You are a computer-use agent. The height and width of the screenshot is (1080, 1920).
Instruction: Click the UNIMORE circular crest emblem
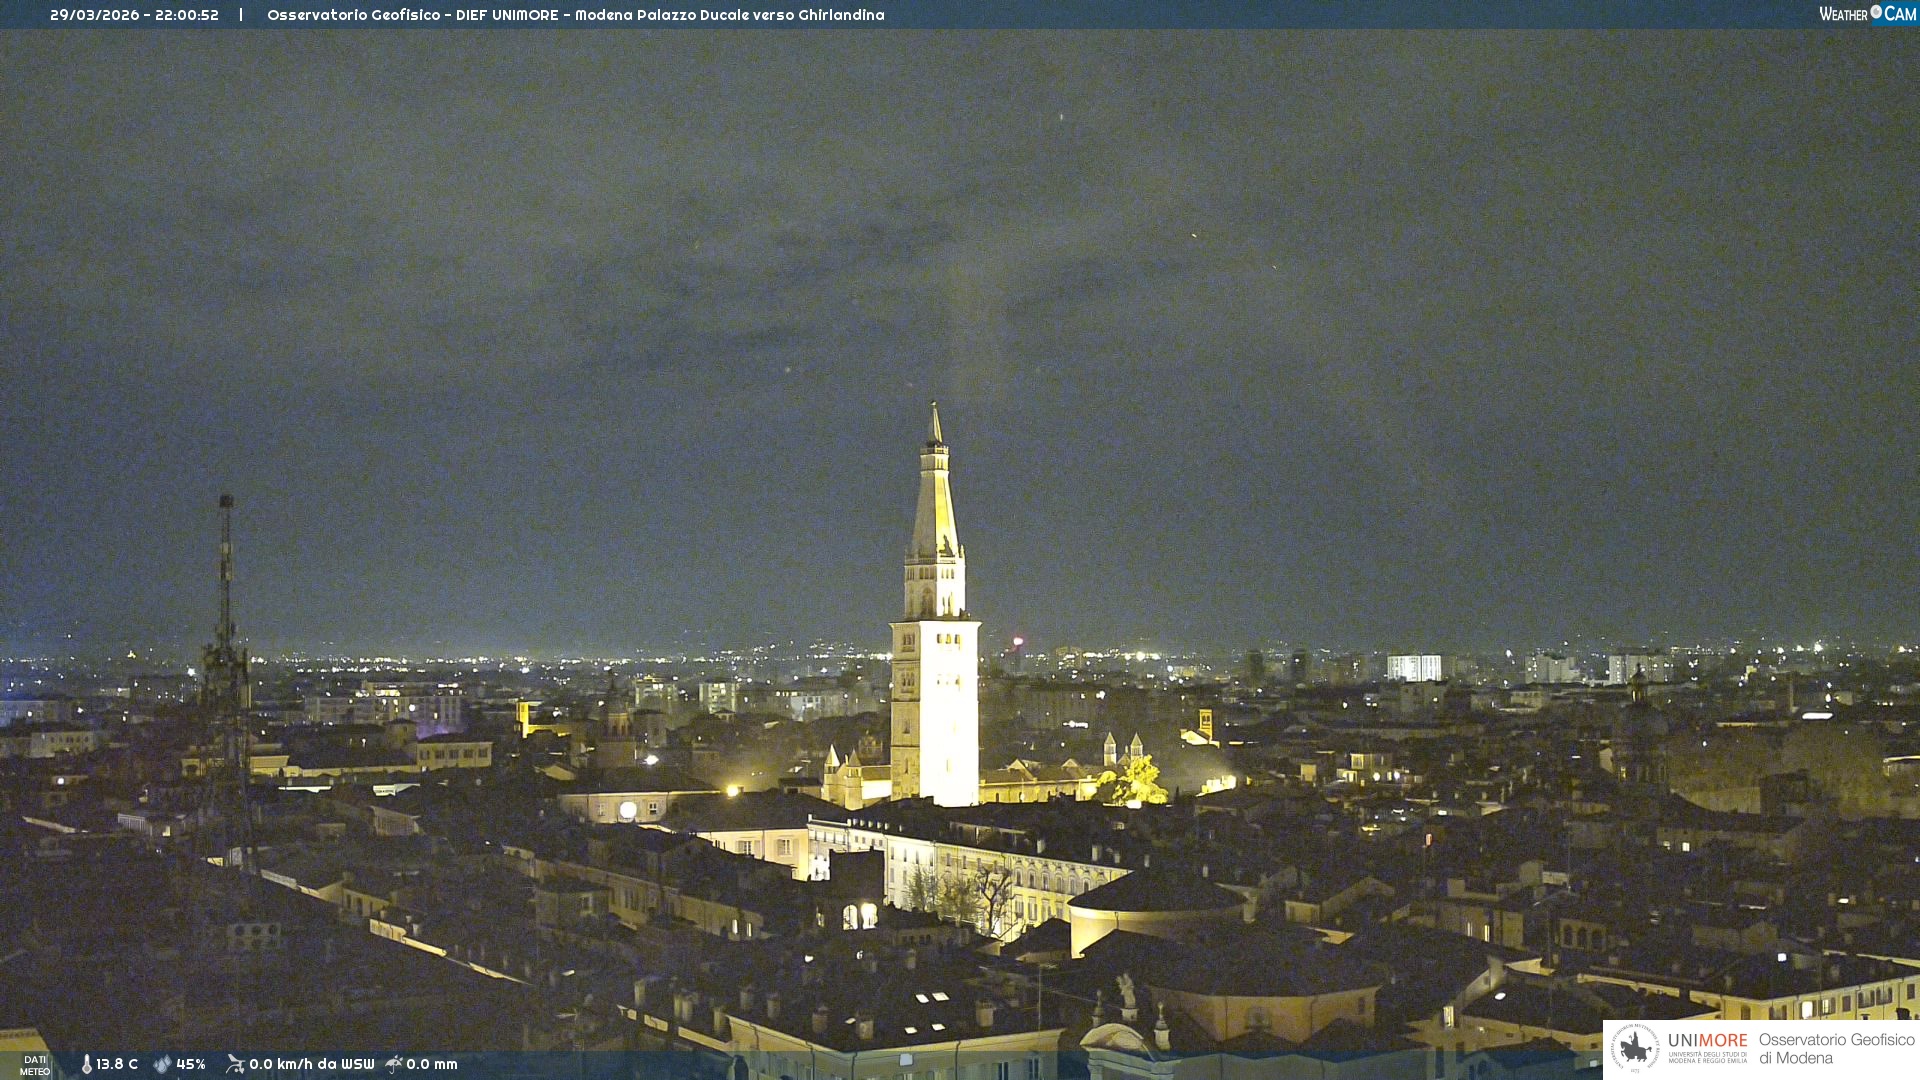click(1635, 1048)
